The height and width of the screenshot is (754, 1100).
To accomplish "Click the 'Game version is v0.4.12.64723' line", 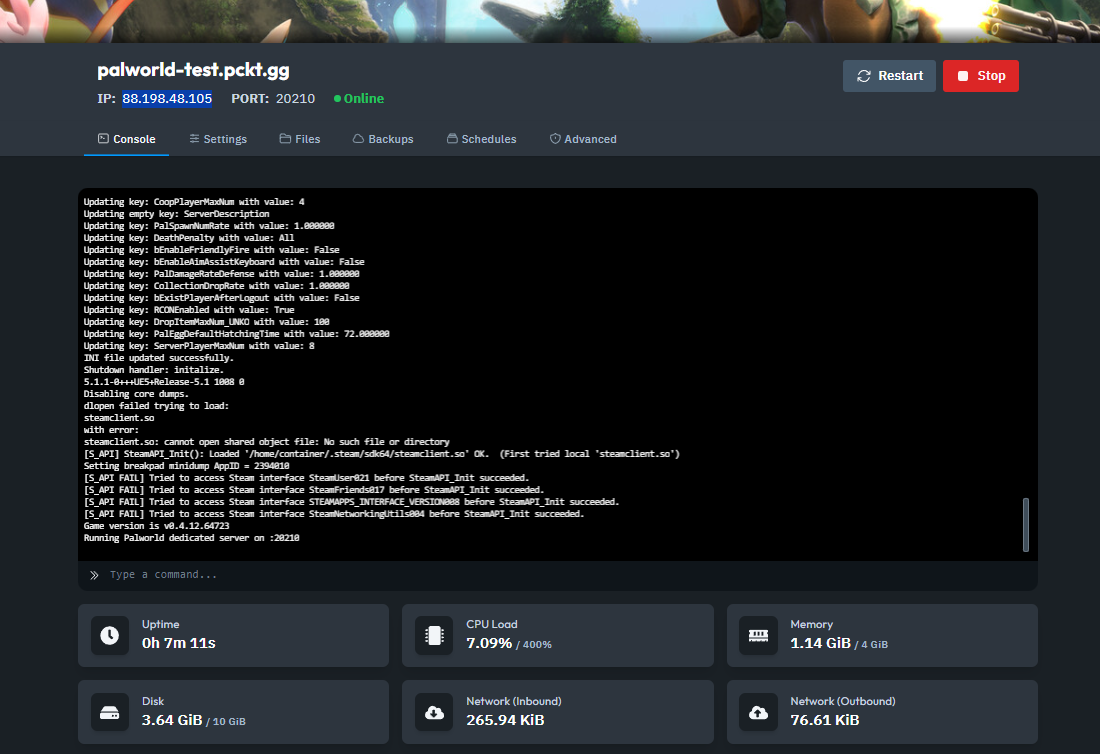I will click(156, 526).
